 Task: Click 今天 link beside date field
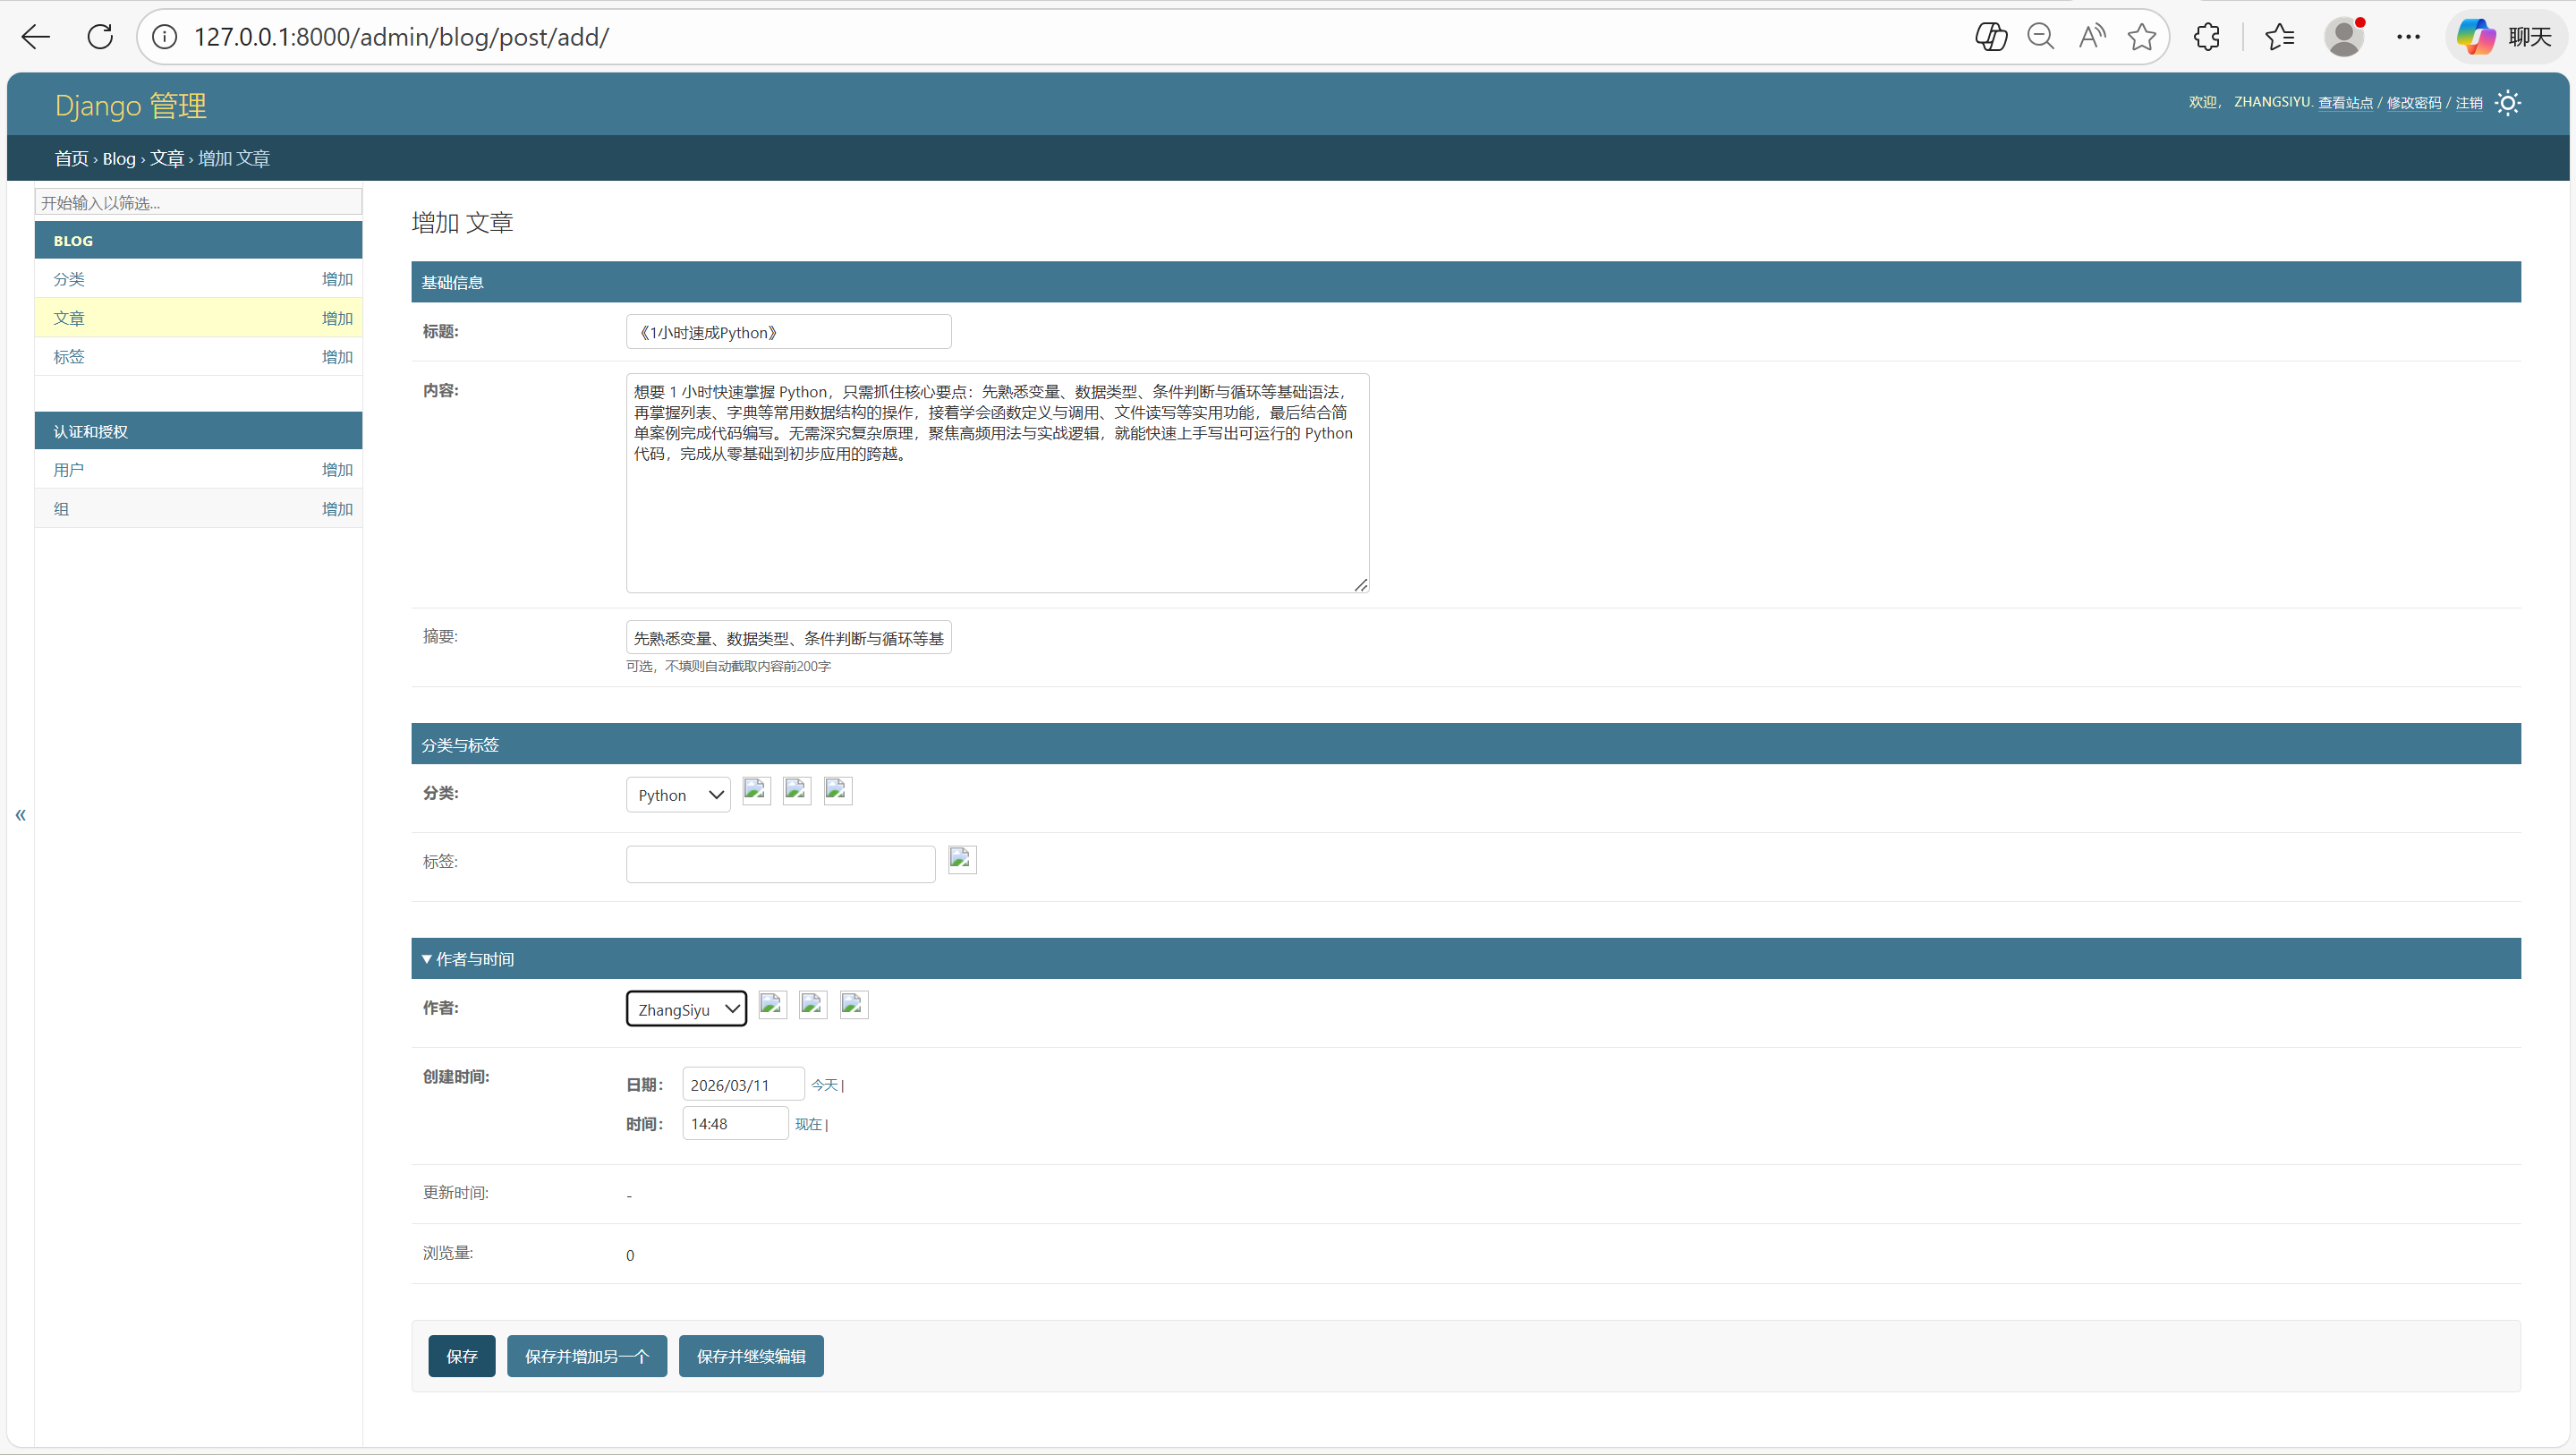pyautogui.click(x=824, y=1085)
